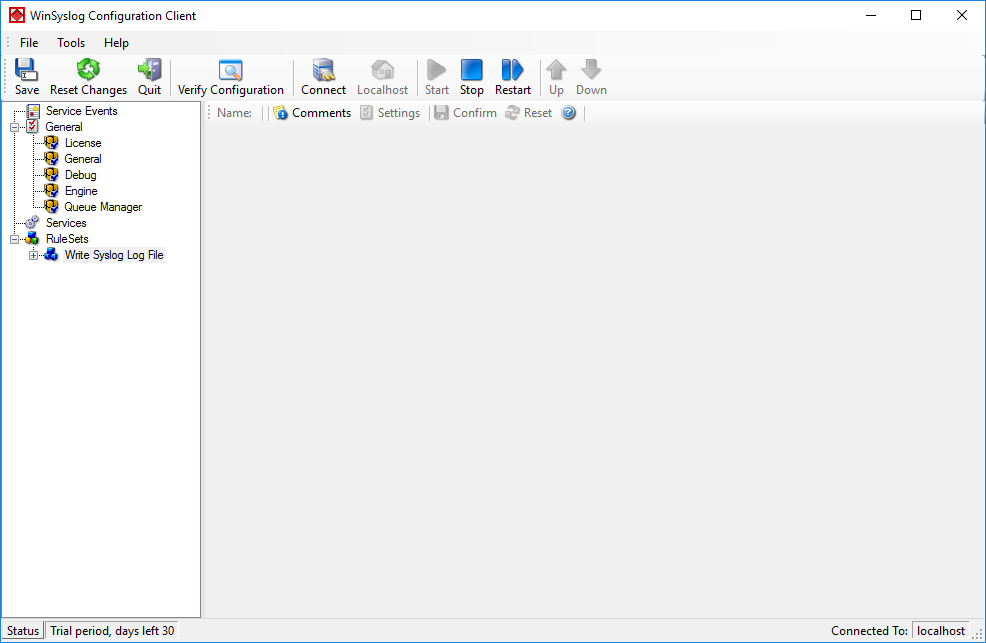Image resolution: width=986 pixels, height=643 pixels.
Task: Click the Service Events tree icon
Action: [x=33, y=111]
